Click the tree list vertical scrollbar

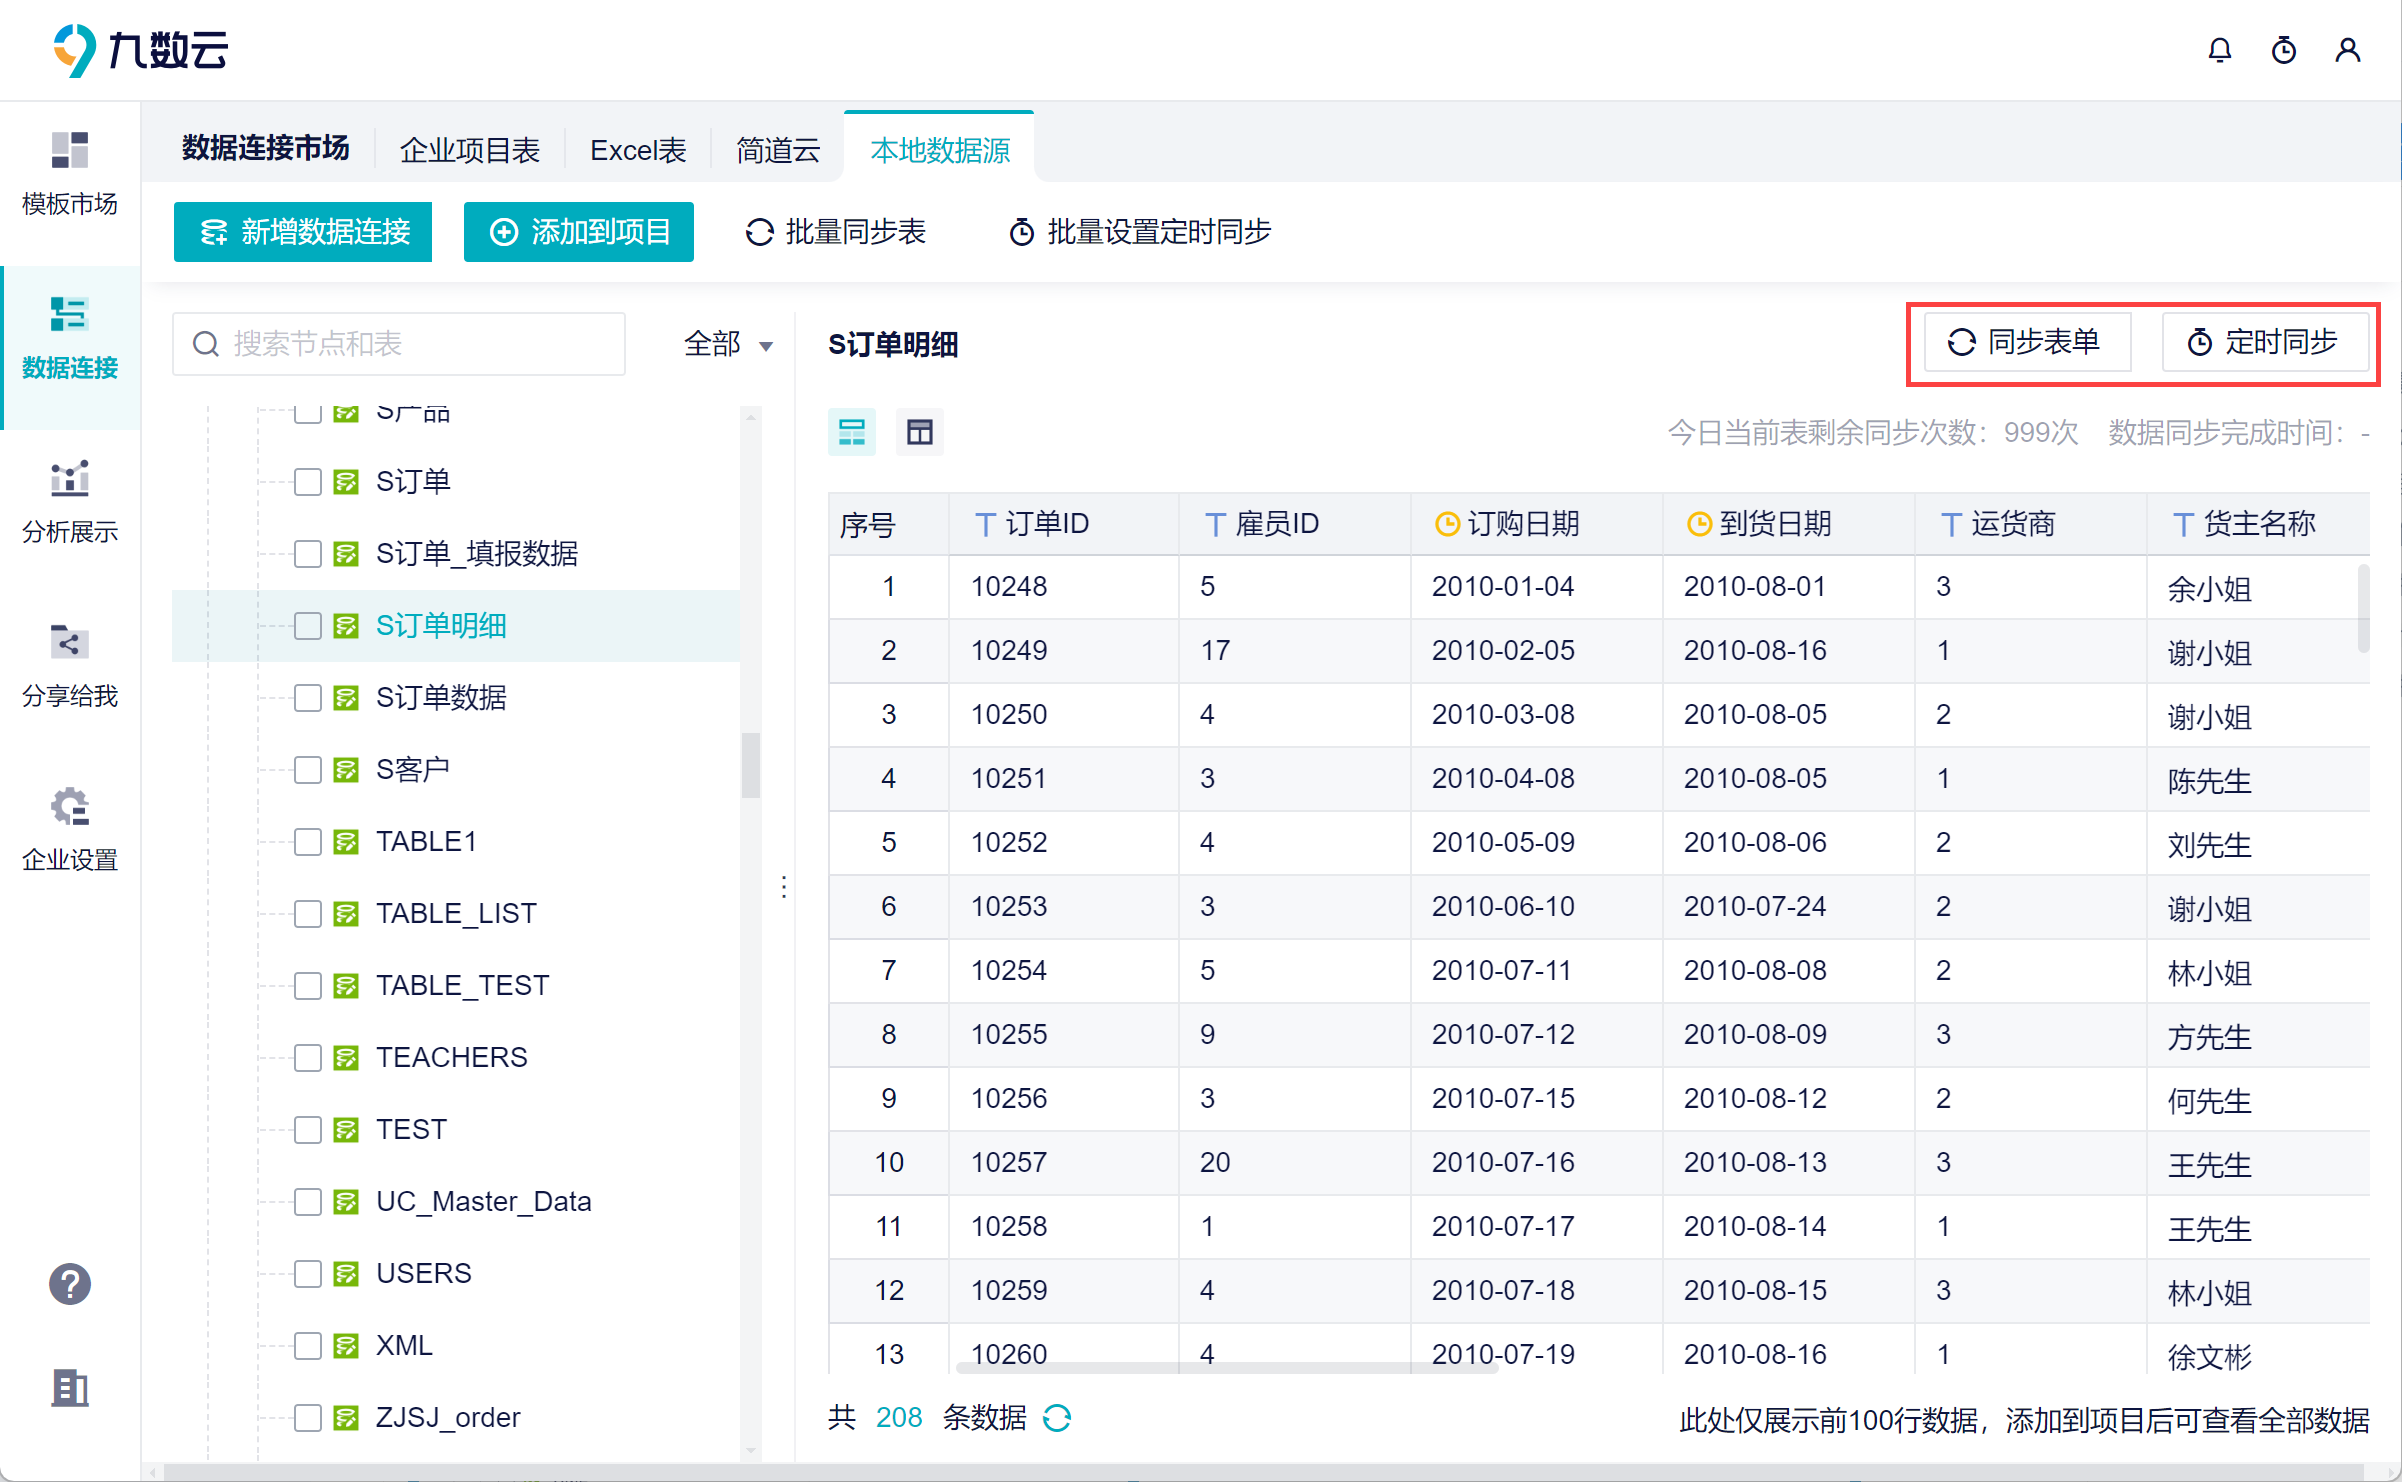point(751,765)
